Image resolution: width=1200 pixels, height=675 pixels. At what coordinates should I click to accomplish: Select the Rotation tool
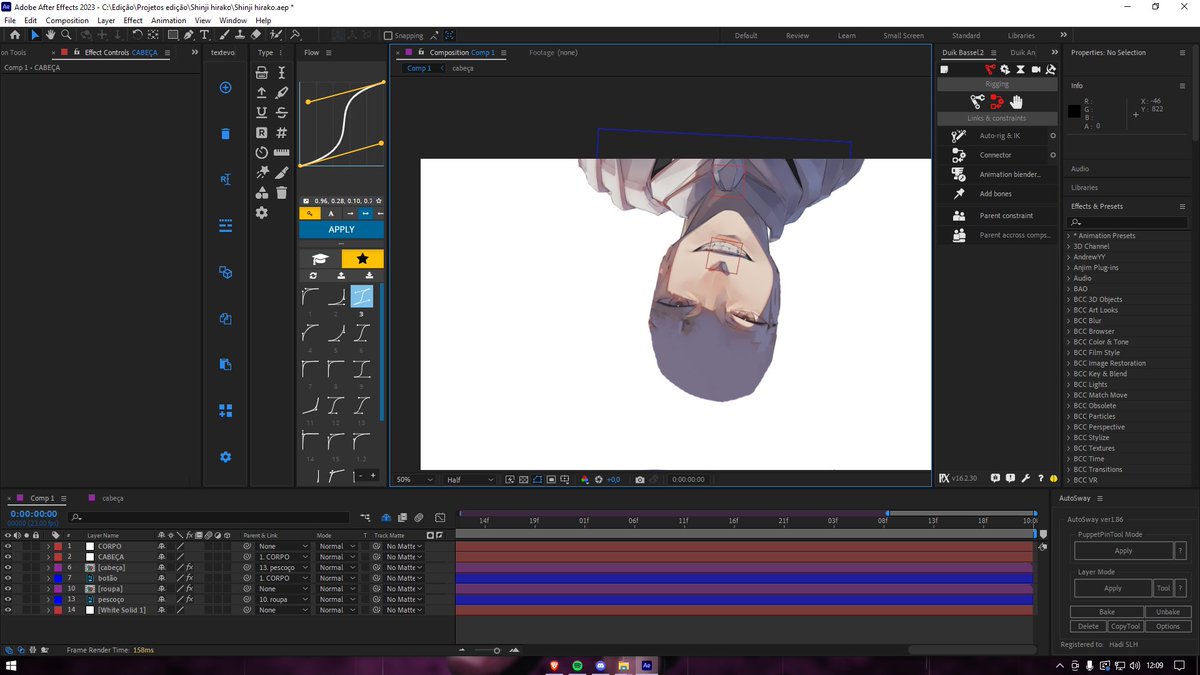137,35
